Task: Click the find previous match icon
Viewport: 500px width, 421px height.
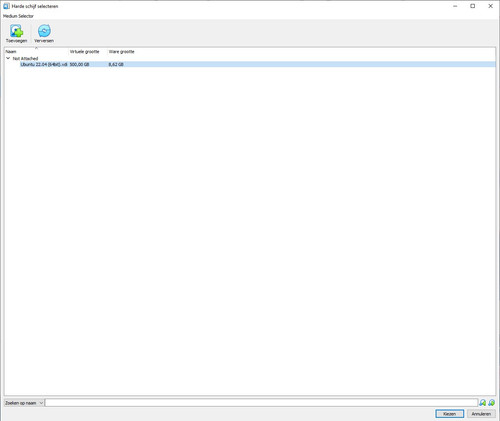Action: point(483,403)
